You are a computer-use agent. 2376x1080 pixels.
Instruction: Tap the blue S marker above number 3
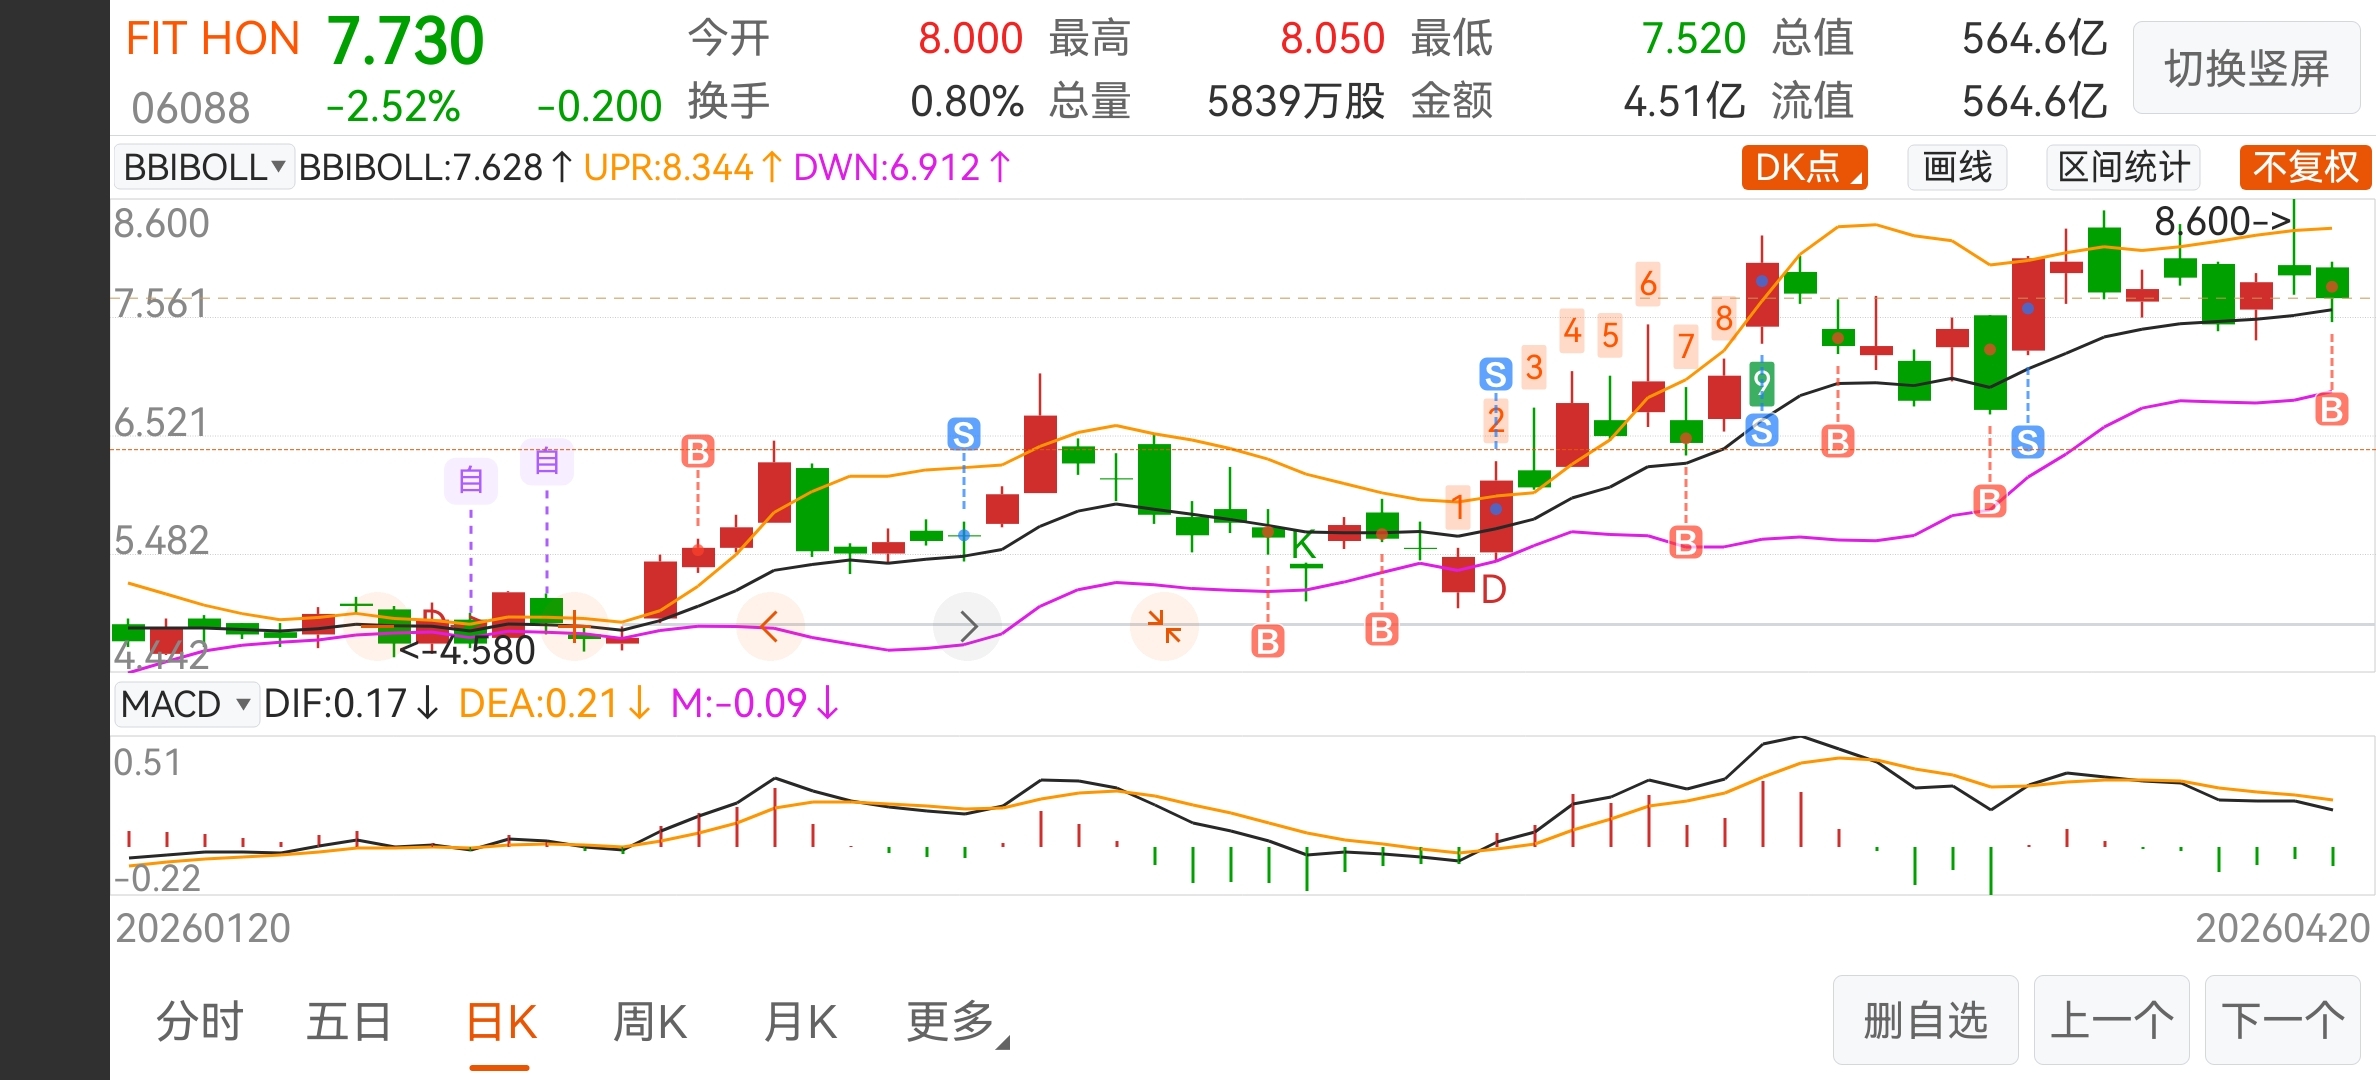[x=1495, y=374]
